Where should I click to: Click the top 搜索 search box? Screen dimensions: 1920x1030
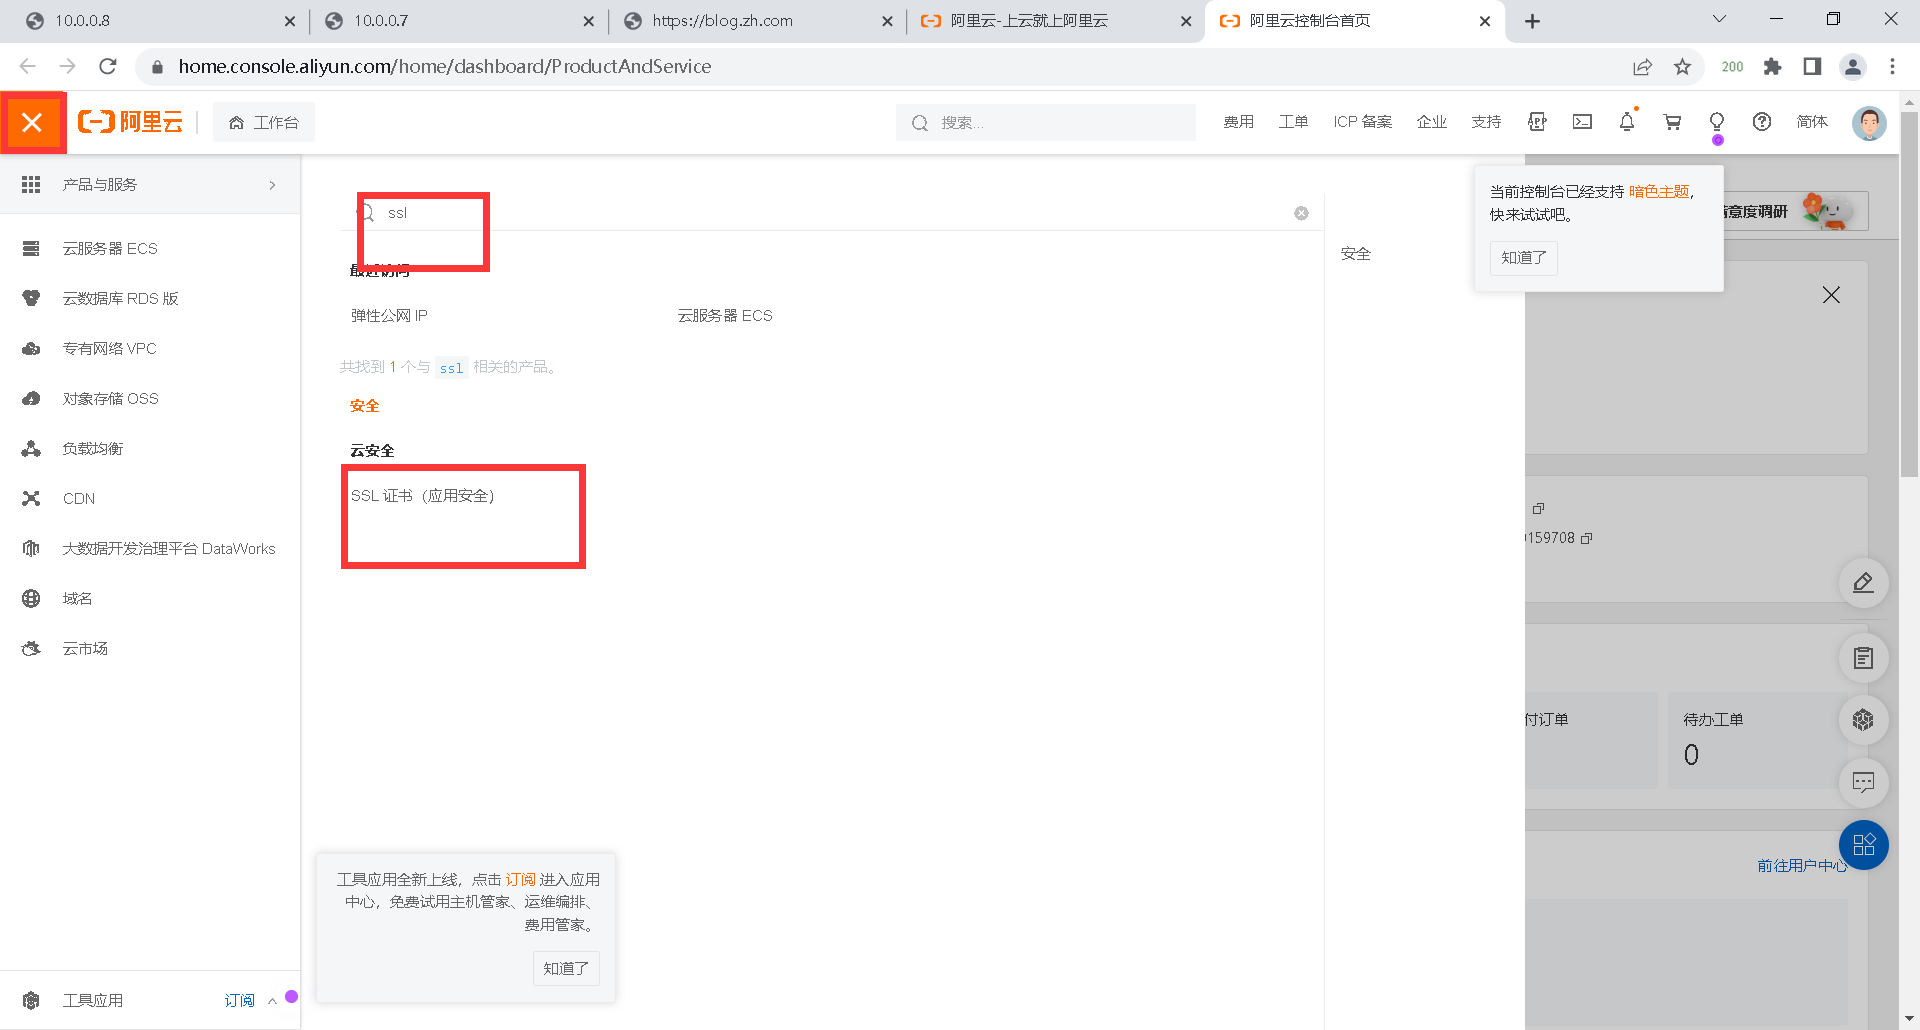[1046, 122]
